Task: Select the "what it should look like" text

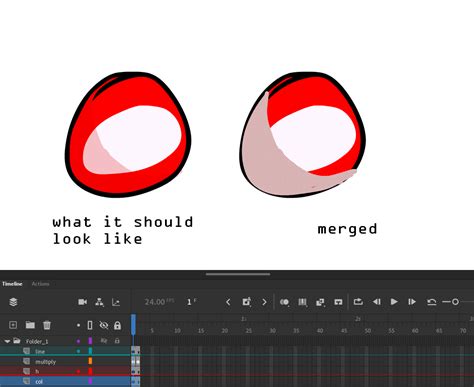Action: pyautogui.click(x=123, y=231)
